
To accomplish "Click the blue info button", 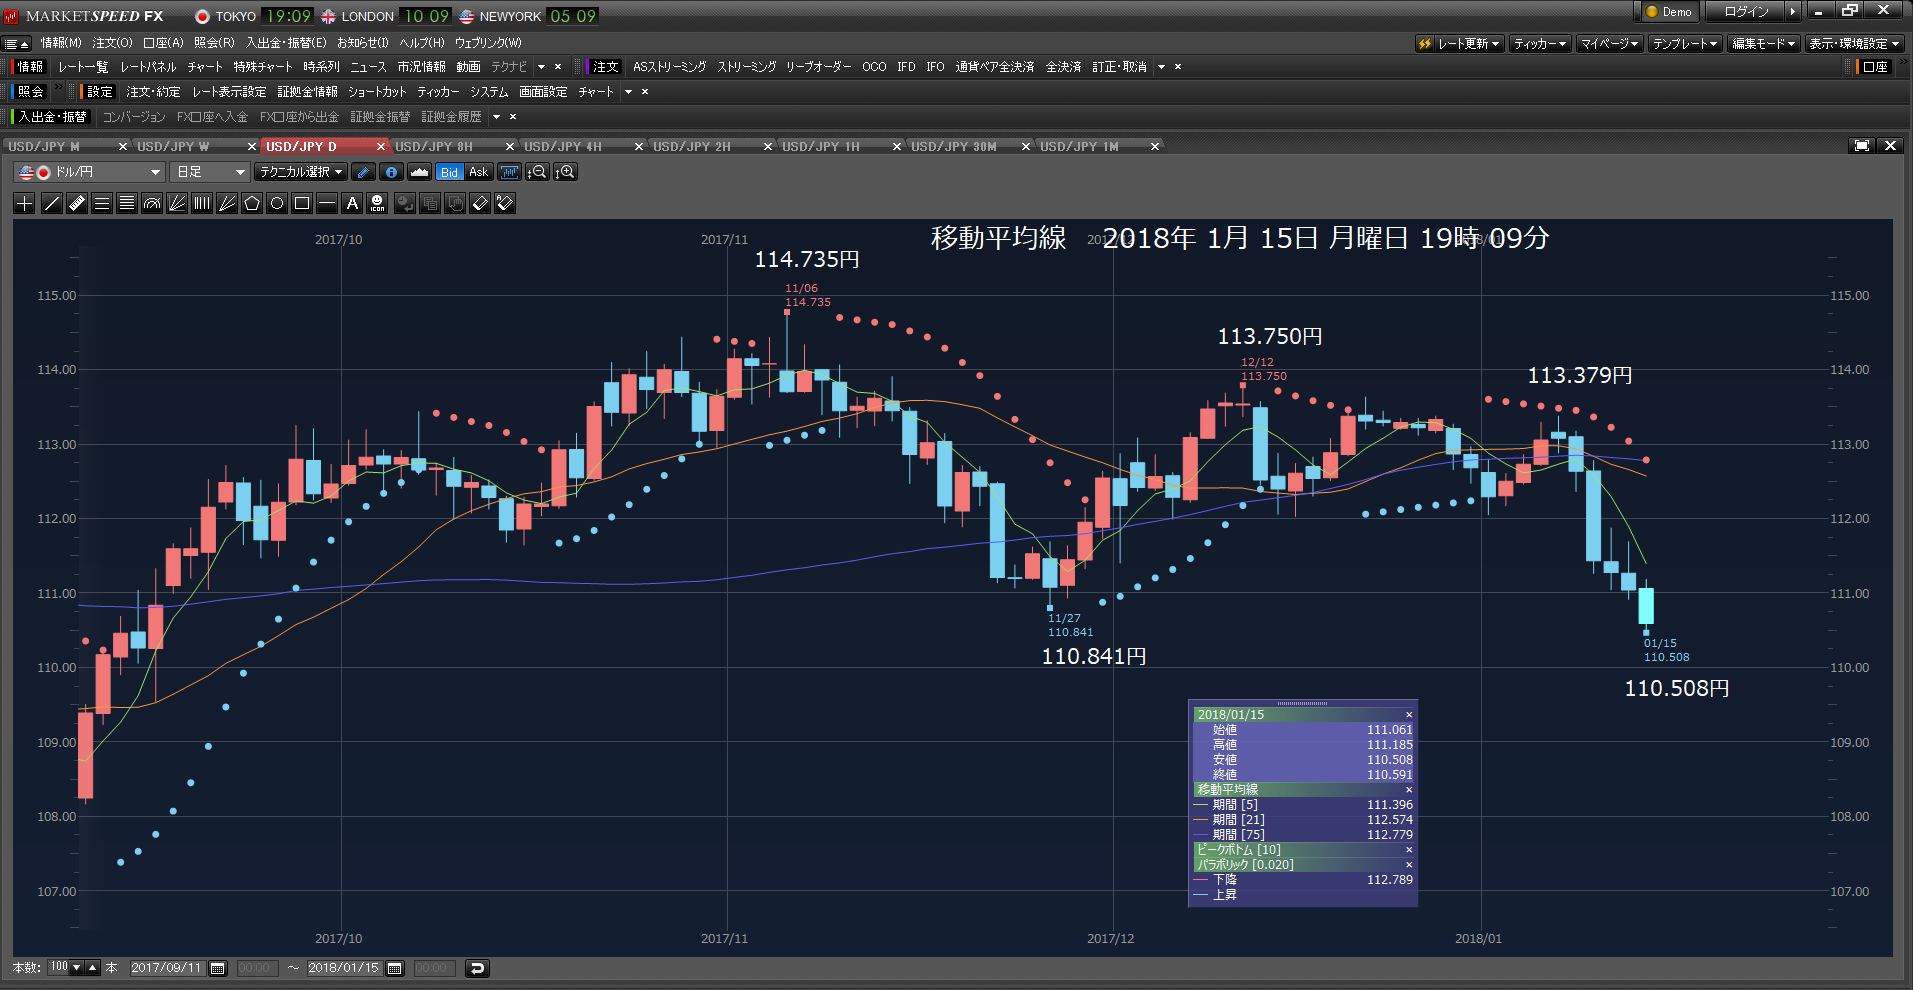I will [x=392, y=172].
